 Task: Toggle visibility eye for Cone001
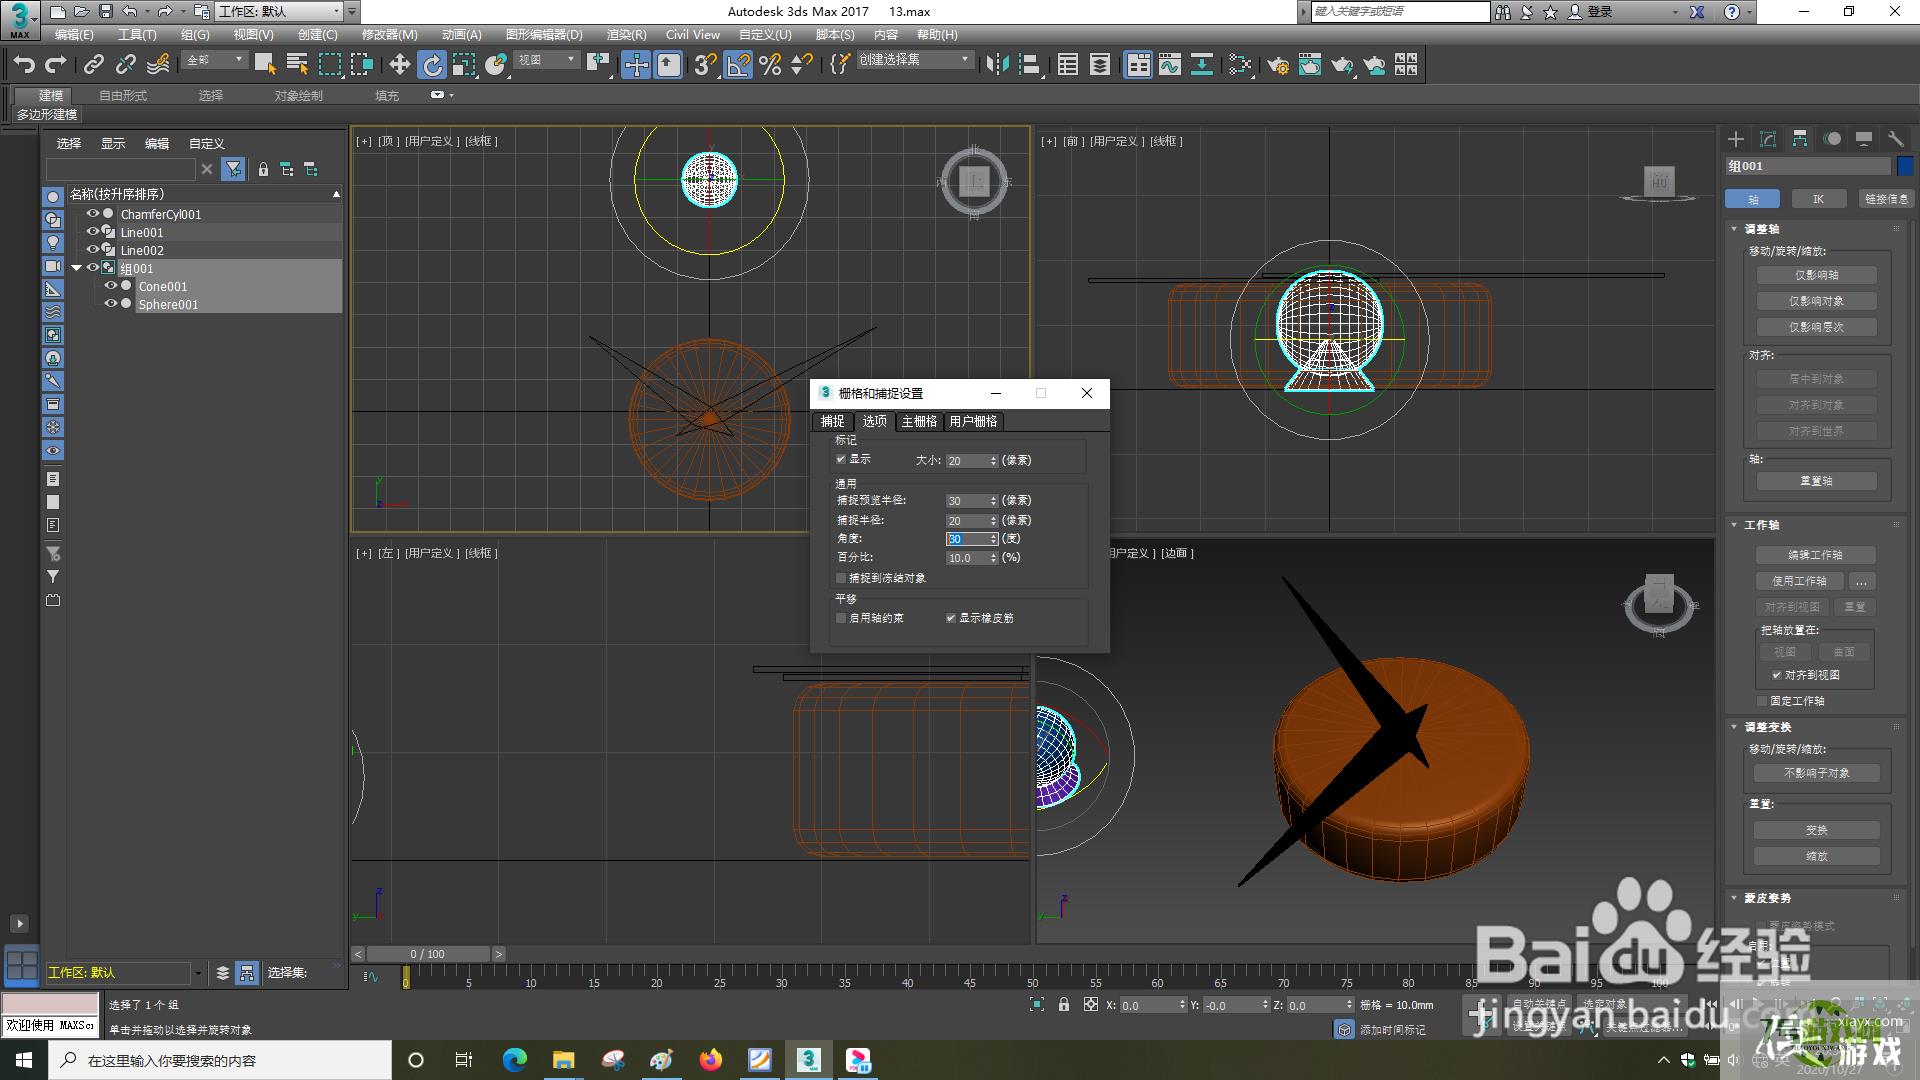[x=111, y=286]
